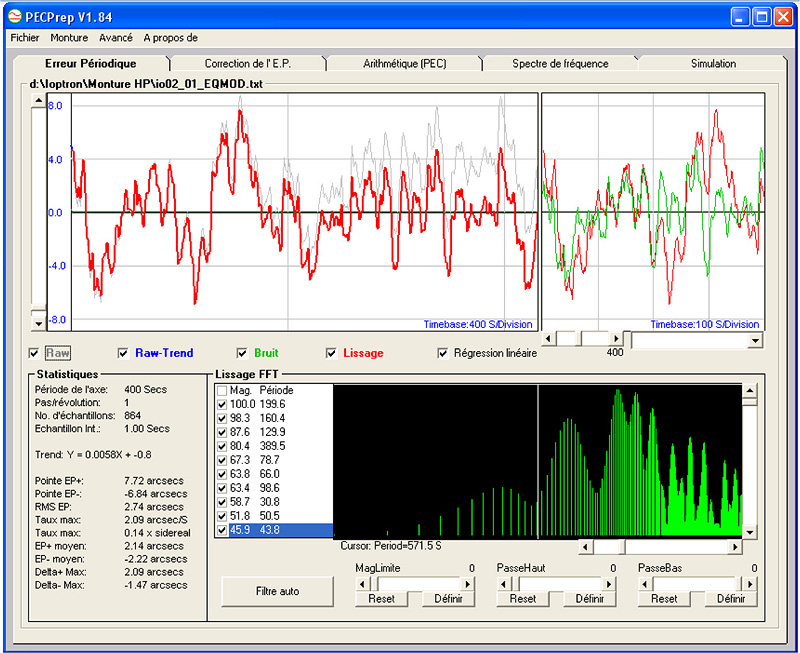Click the right scroll arrow under the FFT spectrum

tap(733, 547)
